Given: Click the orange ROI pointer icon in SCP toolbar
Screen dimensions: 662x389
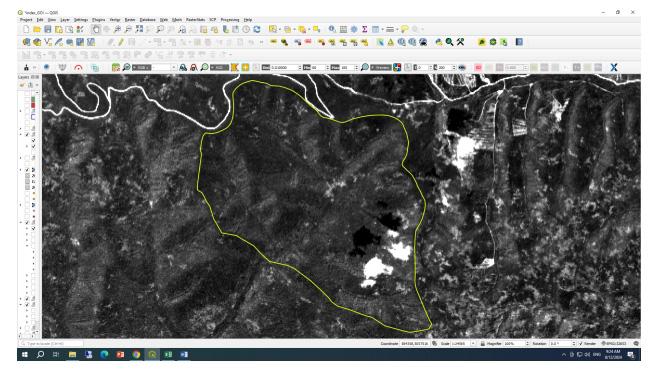Looking at the screenshot, I should click(x=235, y=67).
